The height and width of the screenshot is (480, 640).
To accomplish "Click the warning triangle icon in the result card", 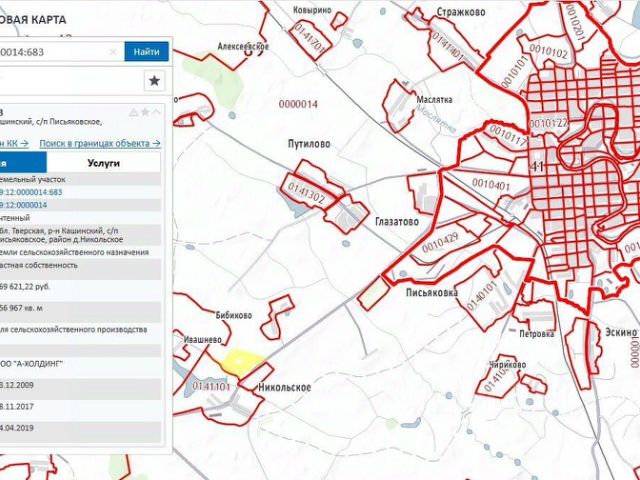I will click(133, 113).
